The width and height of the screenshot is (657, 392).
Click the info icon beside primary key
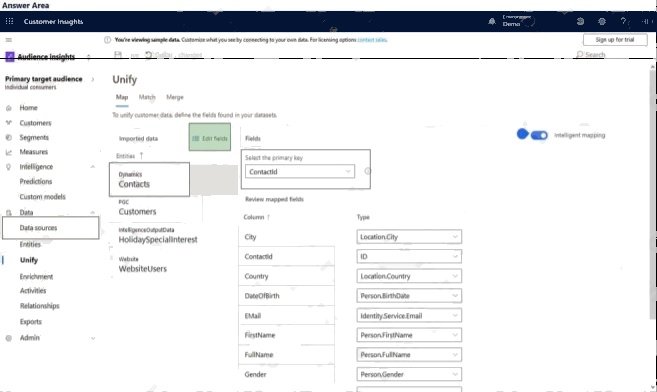367,171
